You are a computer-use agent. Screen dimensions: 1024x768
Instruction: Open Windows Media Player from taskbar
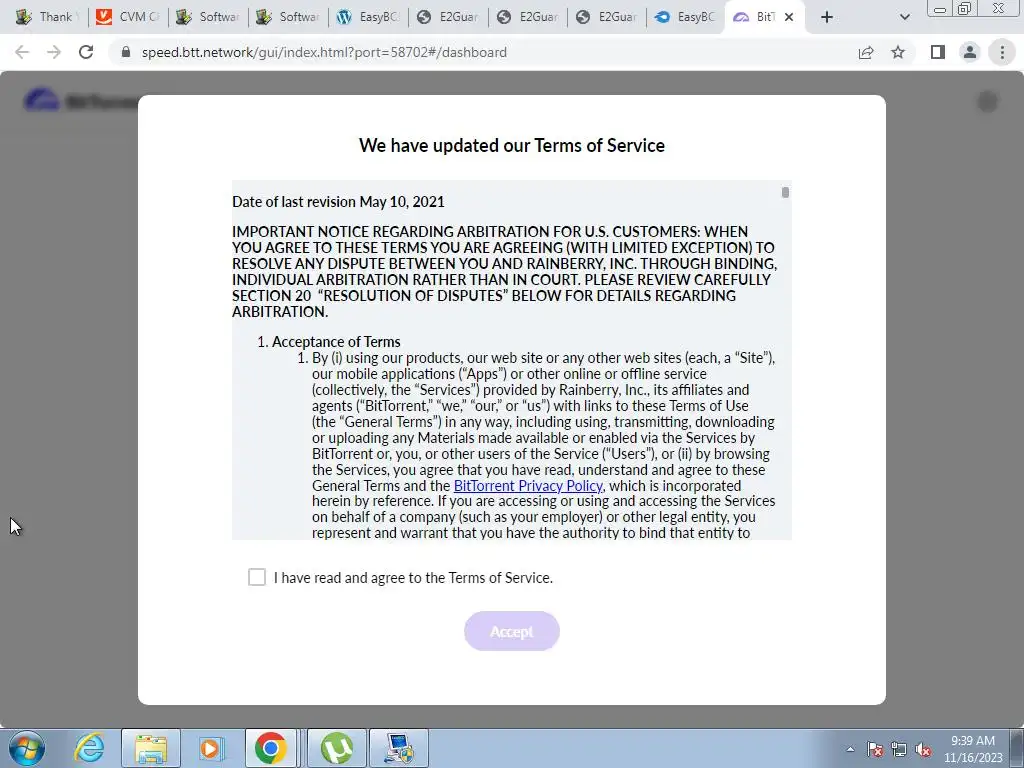click(x=210, y=748)
